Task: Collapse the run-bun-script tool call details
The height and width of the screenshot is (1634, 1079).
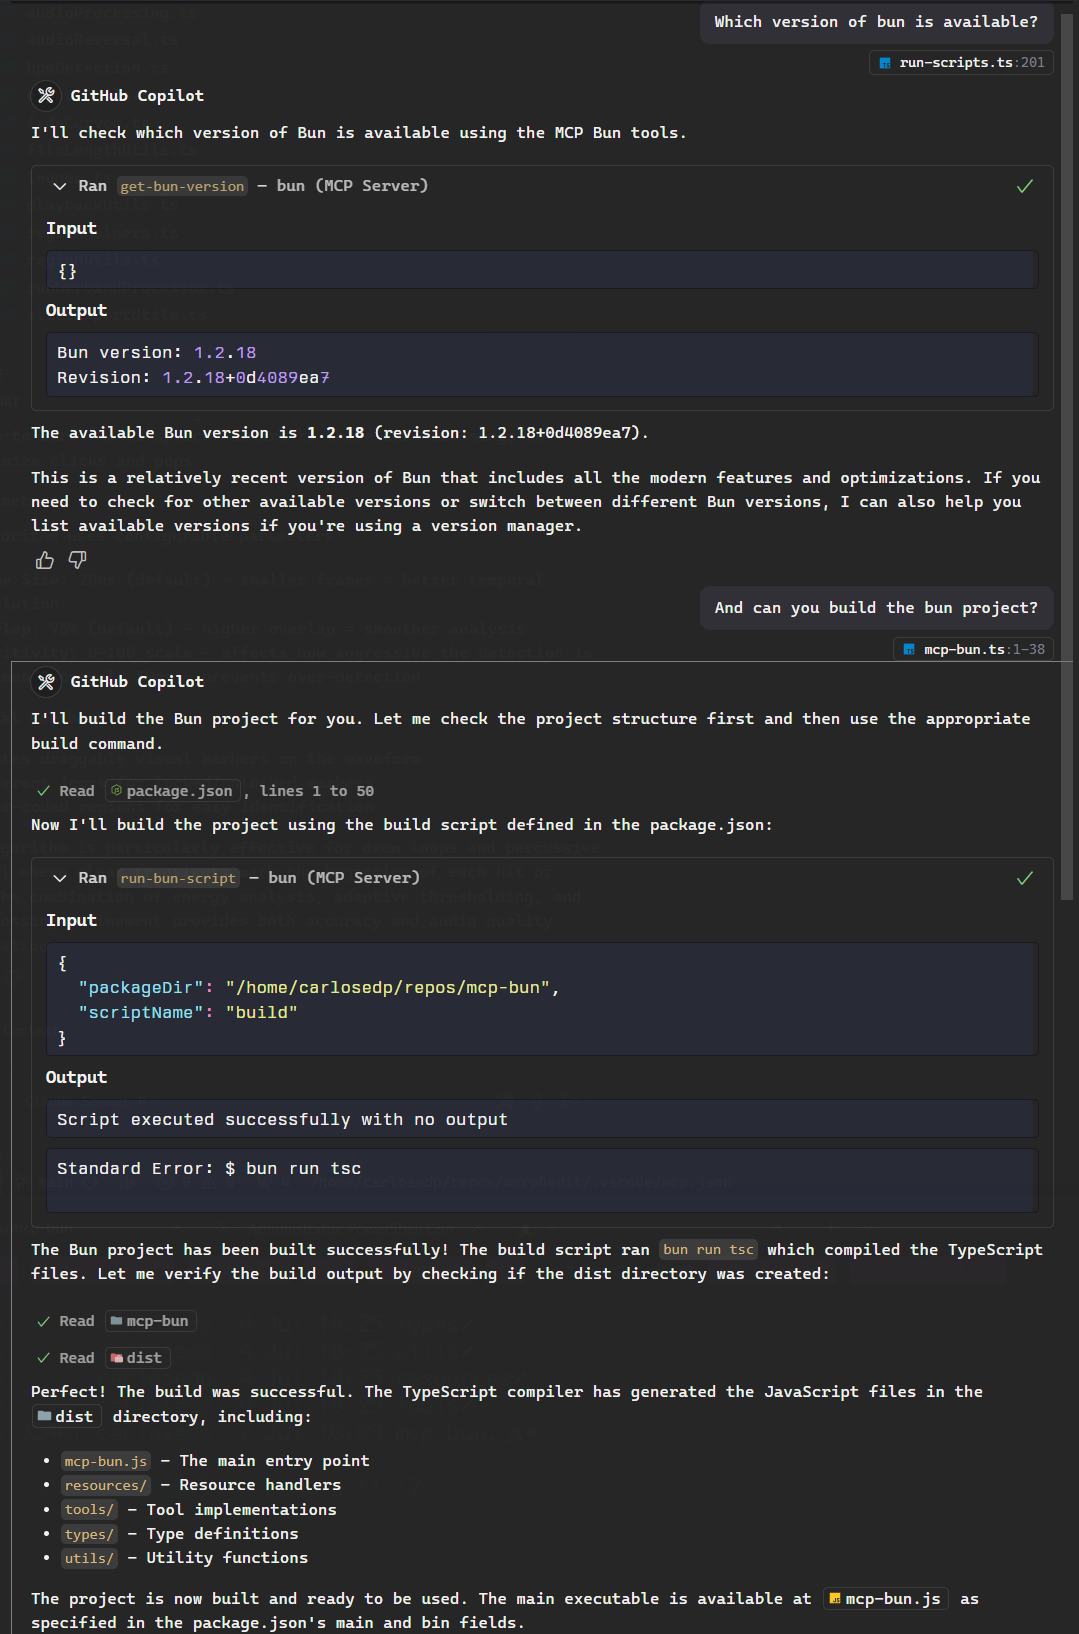Action: [x=60, y=878]
